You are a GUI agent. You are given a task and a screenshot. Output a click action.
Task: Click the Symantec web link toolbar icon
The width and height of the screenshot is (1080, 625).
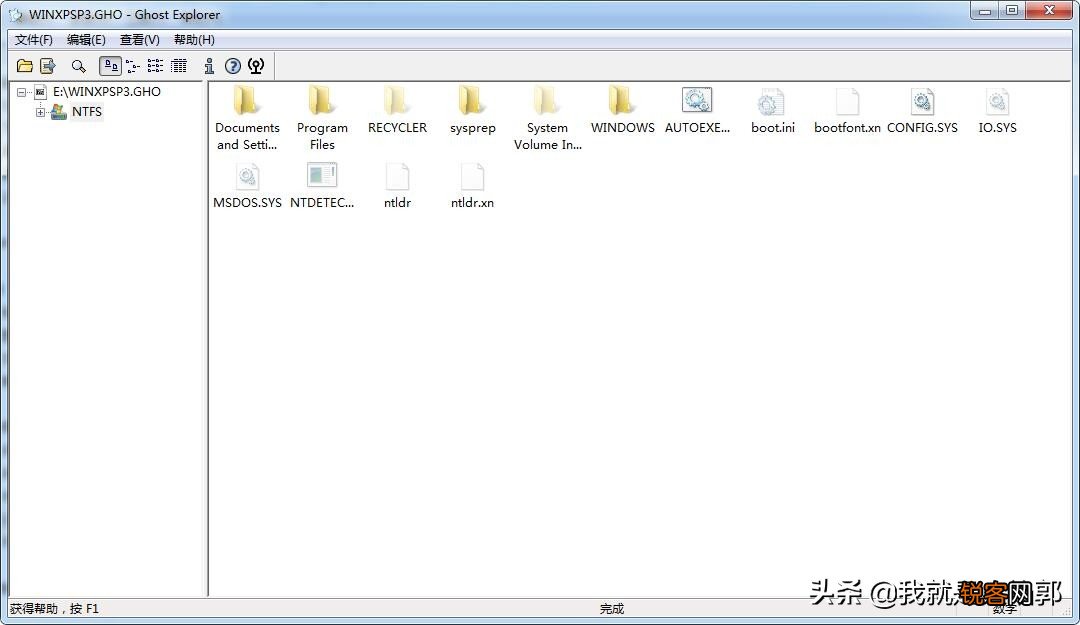(256, 66)
